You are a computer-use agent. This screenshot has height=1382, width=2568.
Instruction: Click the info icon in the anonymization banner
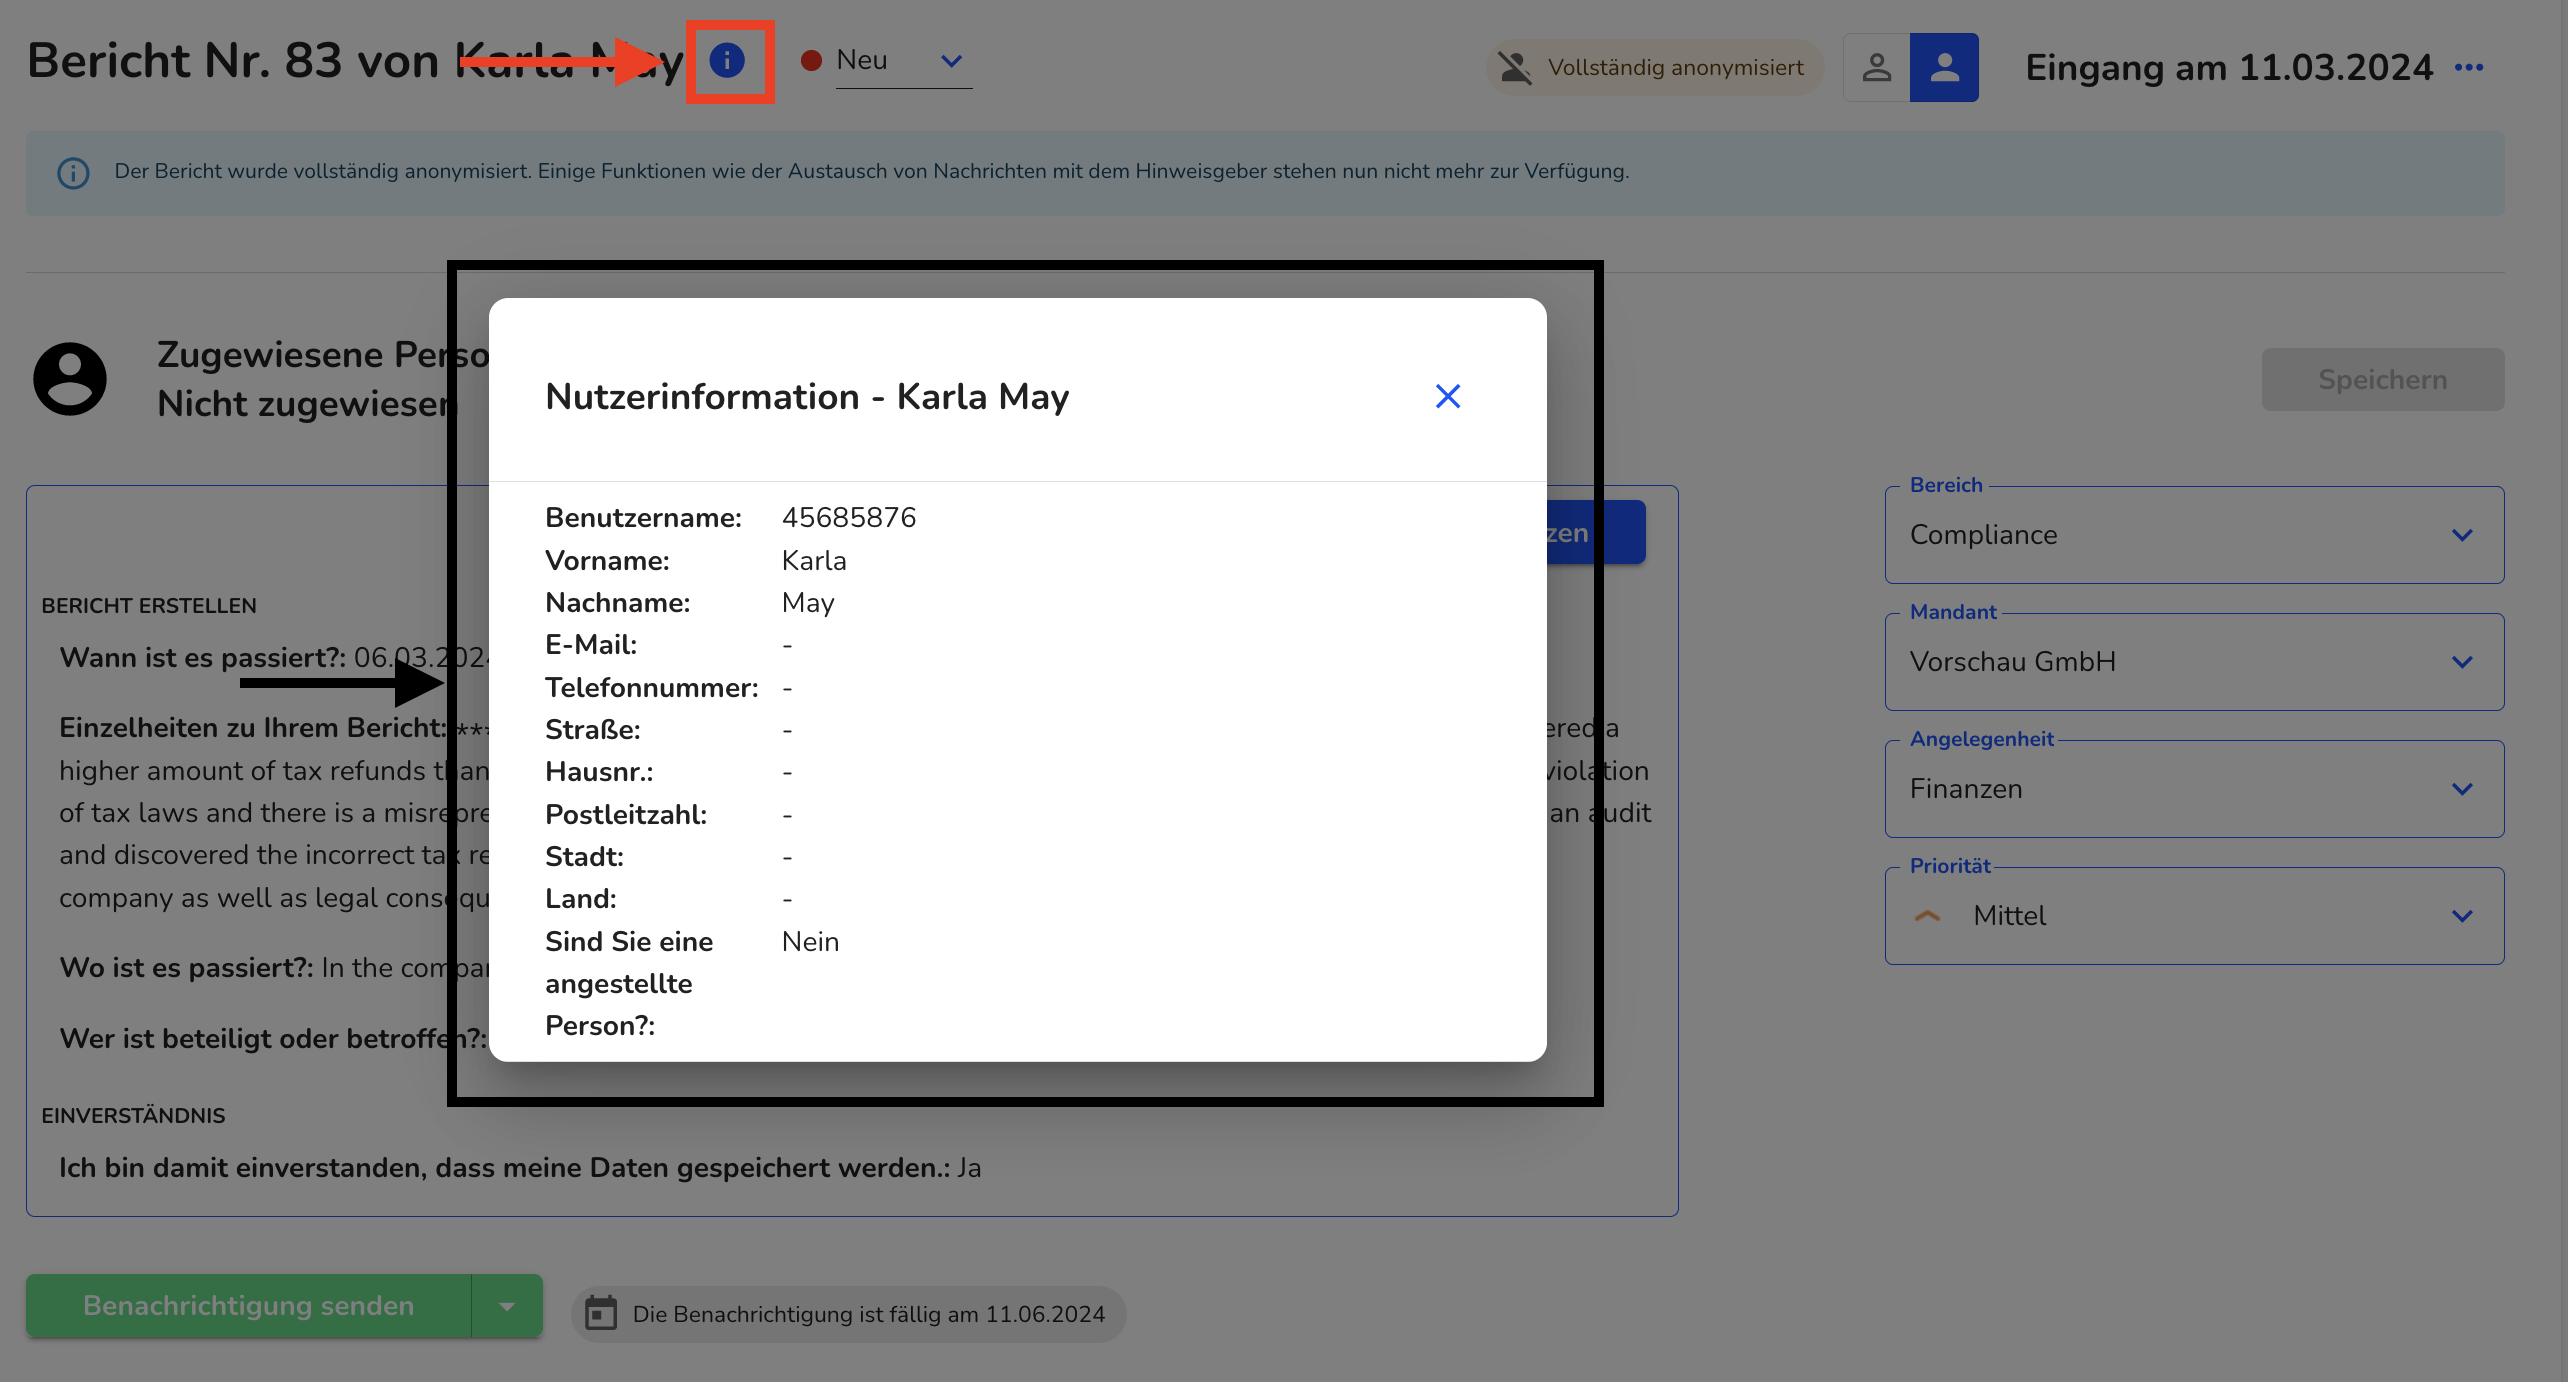pyautogui.click(x=73, y=172)
